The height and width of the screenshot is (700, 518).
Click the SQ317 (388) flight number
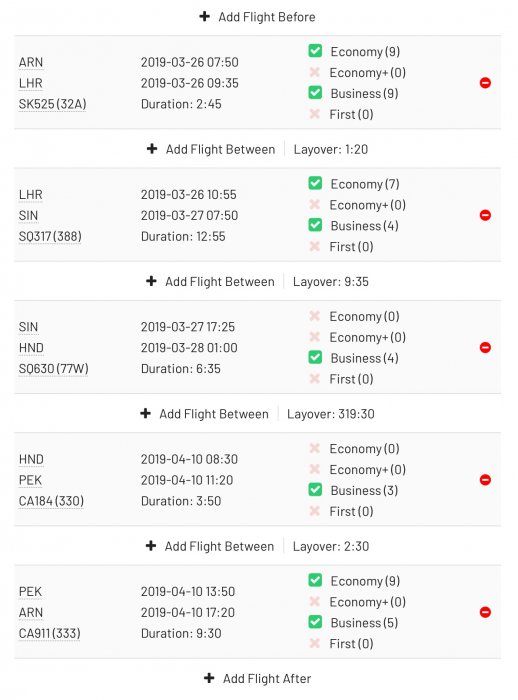50,236
